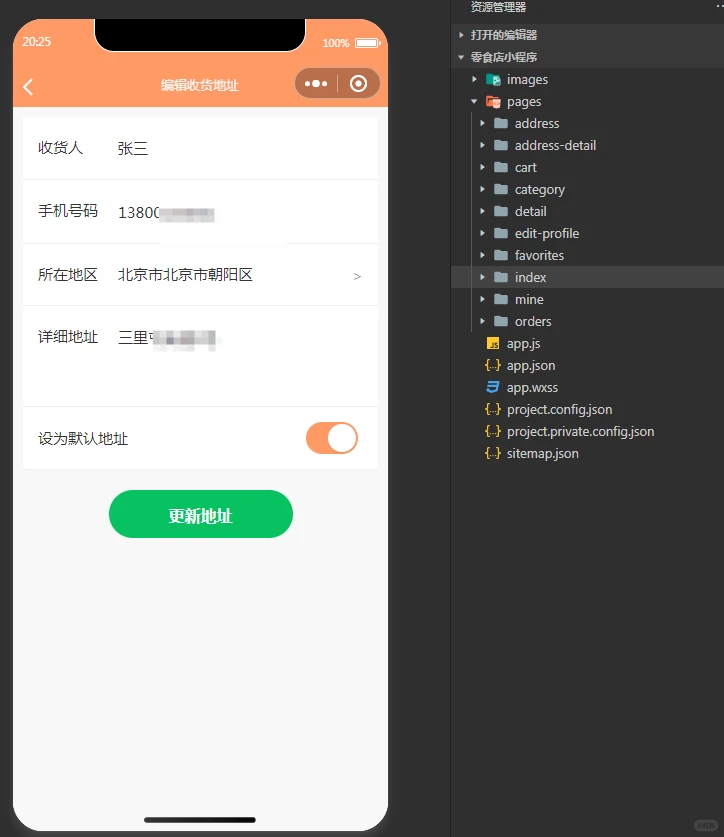This screenshot has width=724, height=837.
Task: Click the 设为默认地址 label
Action: coord(83,439)
